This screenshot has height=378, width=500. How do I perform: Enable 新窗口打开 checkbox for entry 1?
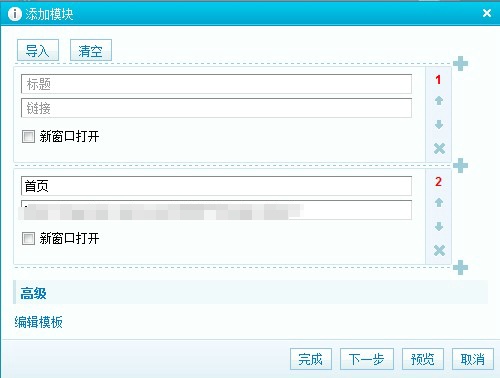28,137
